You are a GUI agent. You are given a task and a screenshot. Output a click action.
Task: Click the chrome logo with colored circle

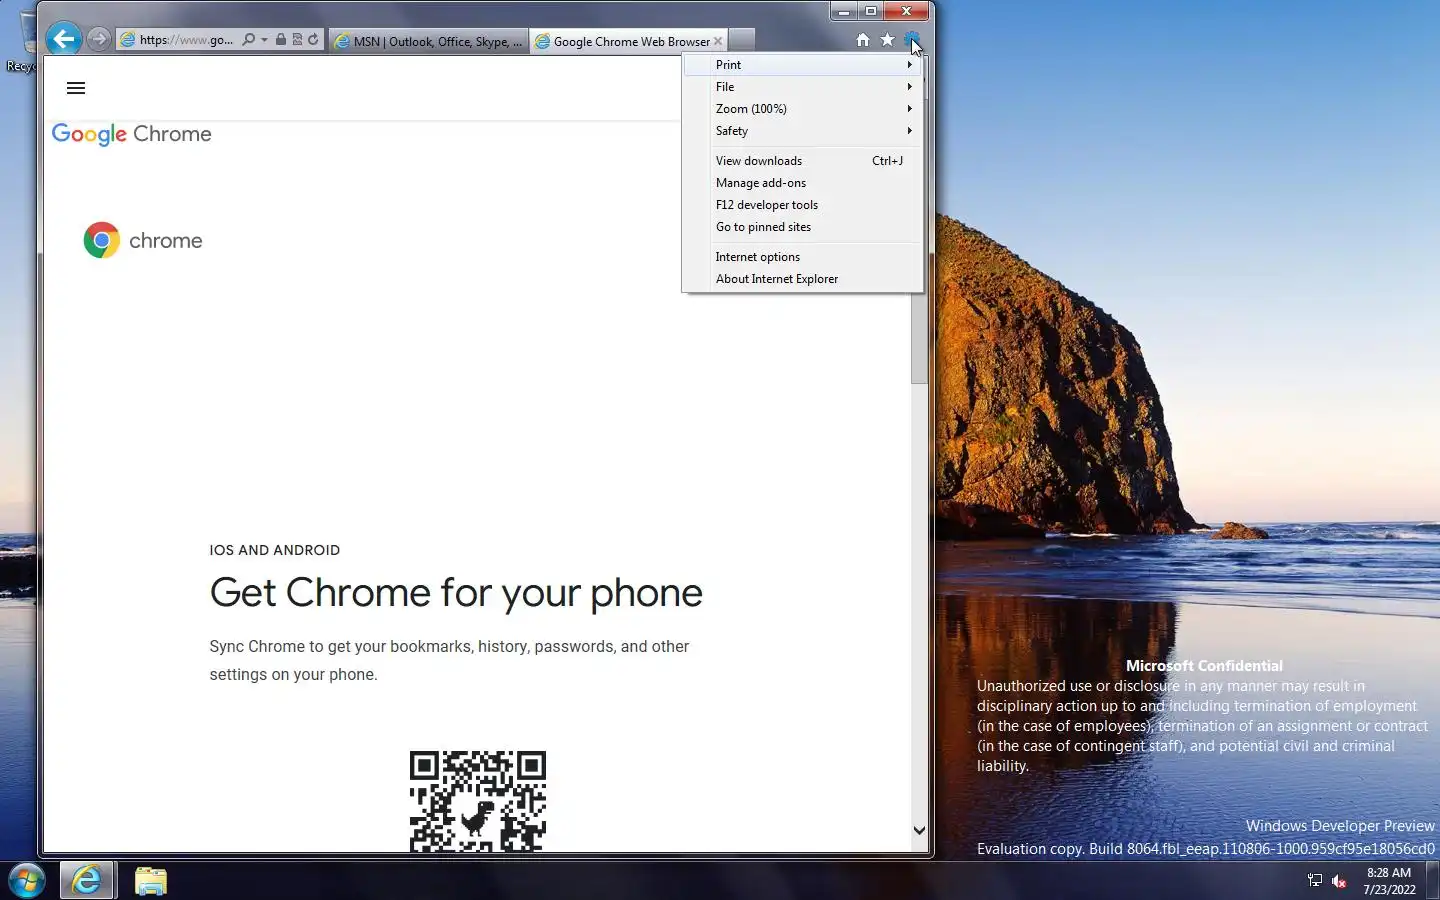point(143,240)
